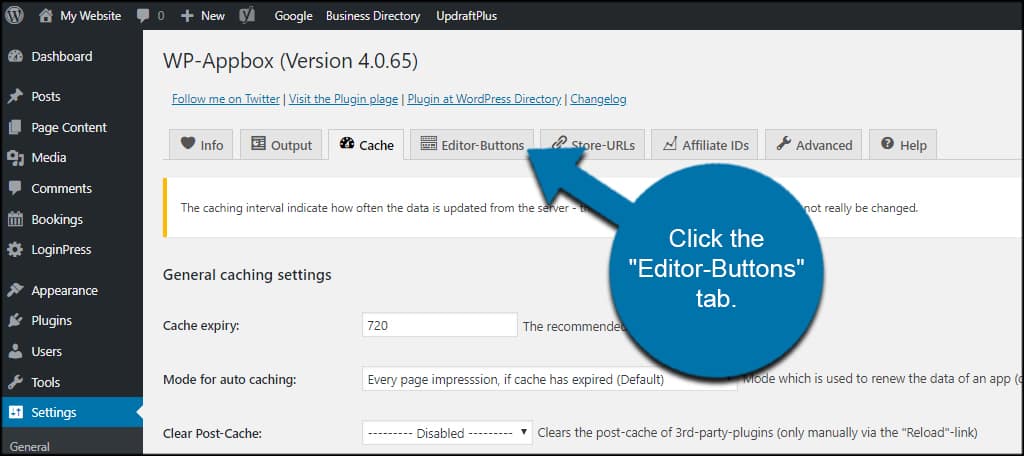Image resolution: width=1024 pixels, height=456 pixels.
Task: Click the Page Content pages icon
Action: click(16, 127)
